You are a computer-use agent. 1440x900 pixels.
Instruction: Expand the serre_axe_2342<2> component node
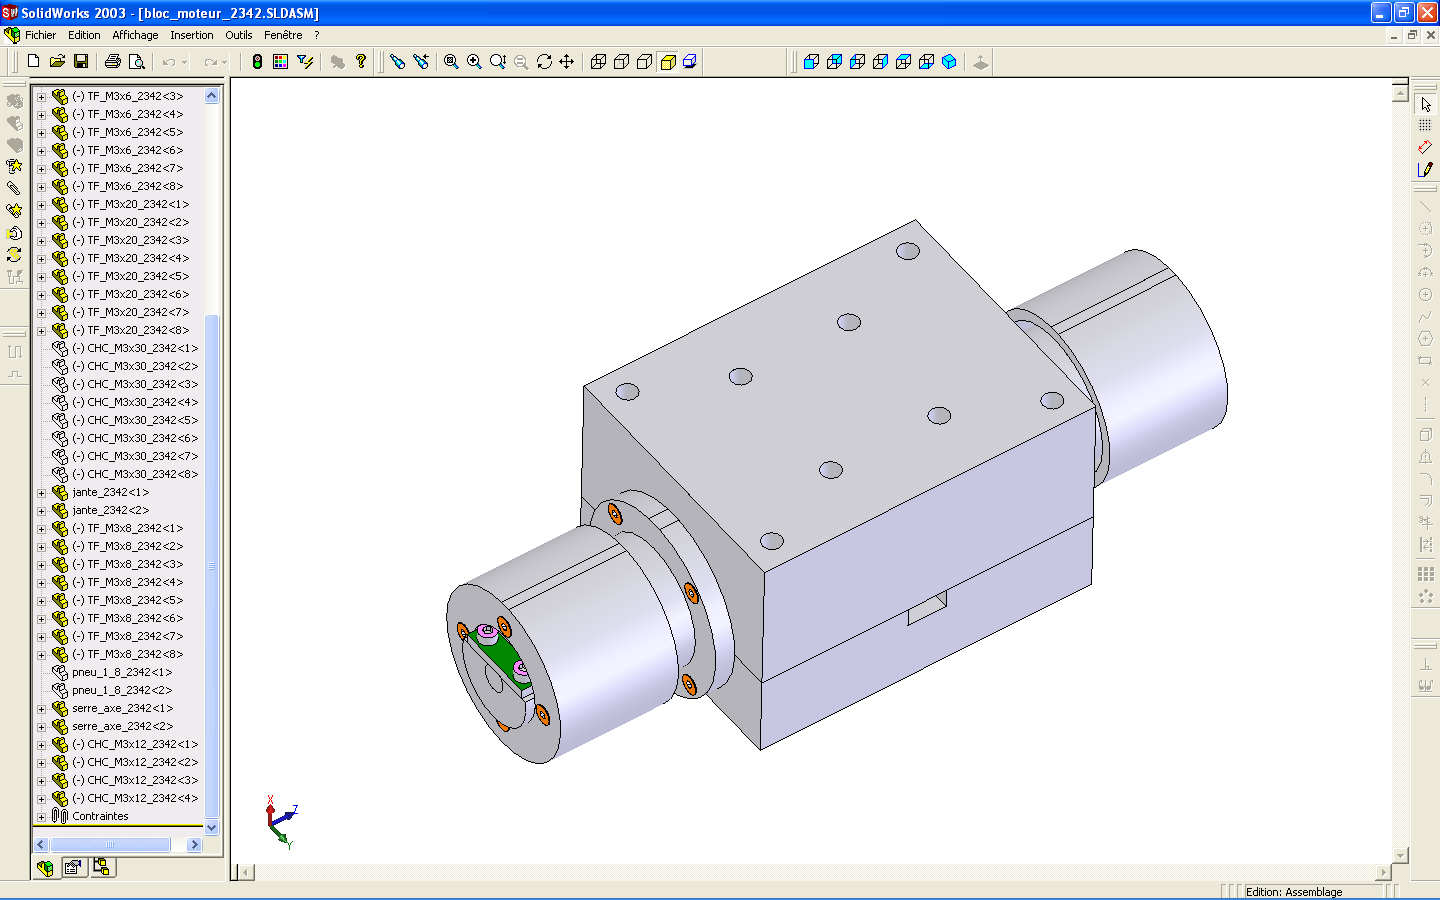click(41, 727)
